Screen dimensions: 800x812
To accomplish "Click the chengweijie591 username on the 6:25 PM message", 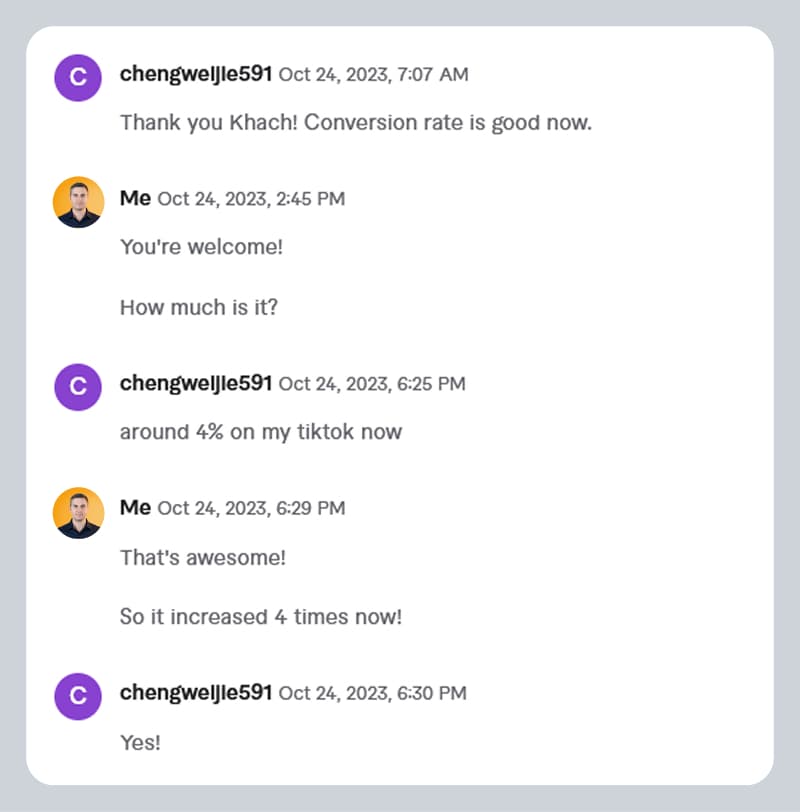I will tap(195, 383).
